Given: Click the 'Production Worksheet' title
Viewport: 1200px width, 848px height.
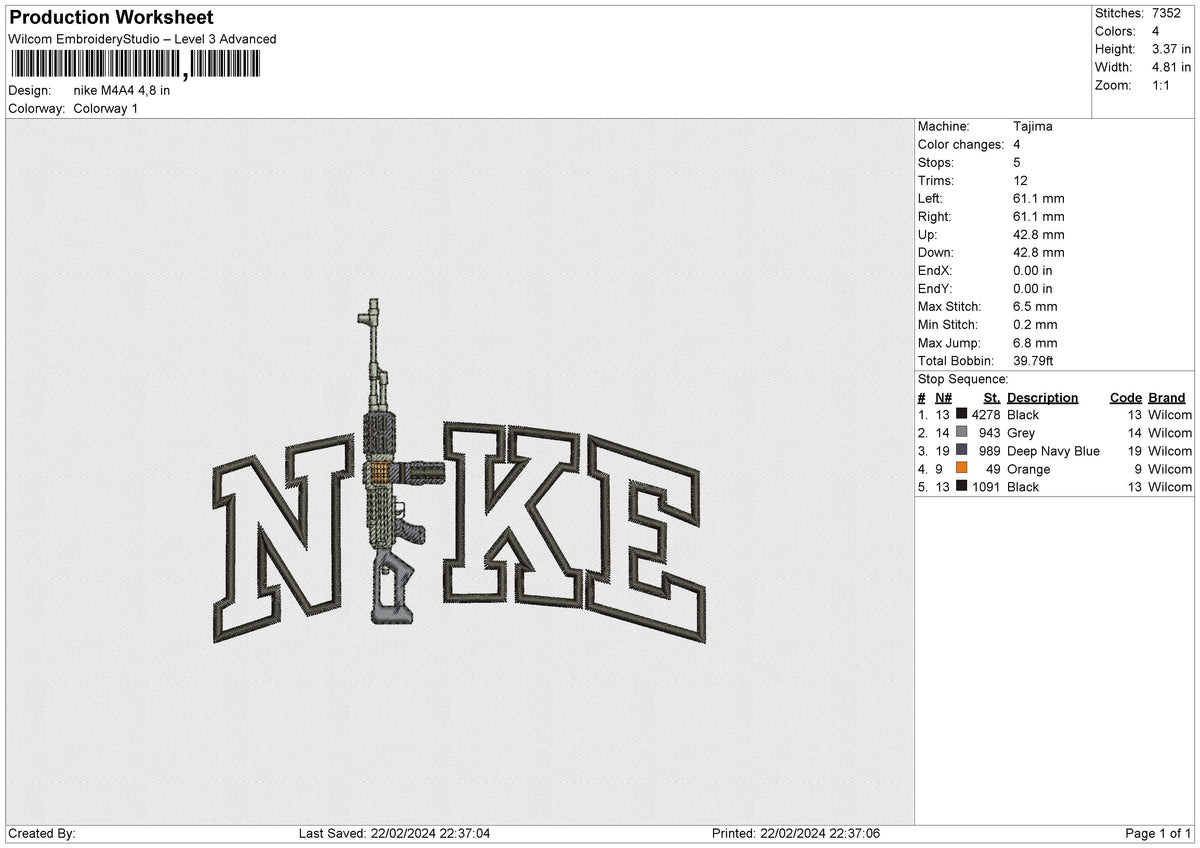Looking at the screenshot, I should coord(111,18).
